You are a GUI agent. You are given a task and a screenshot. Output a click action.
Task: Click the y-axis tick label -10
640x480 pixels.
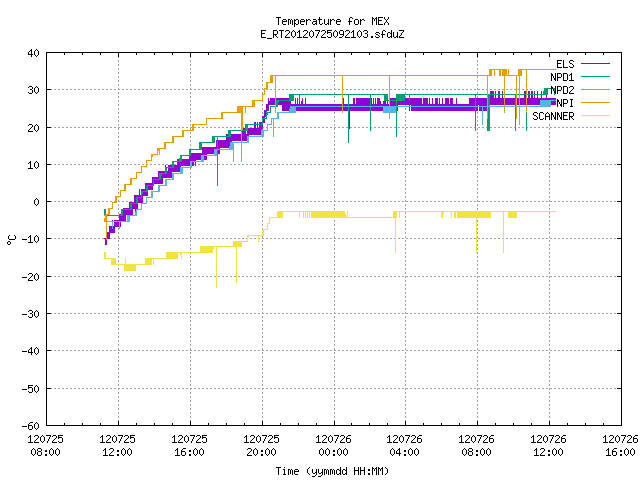pyautogui.click(x=31, y=239)
